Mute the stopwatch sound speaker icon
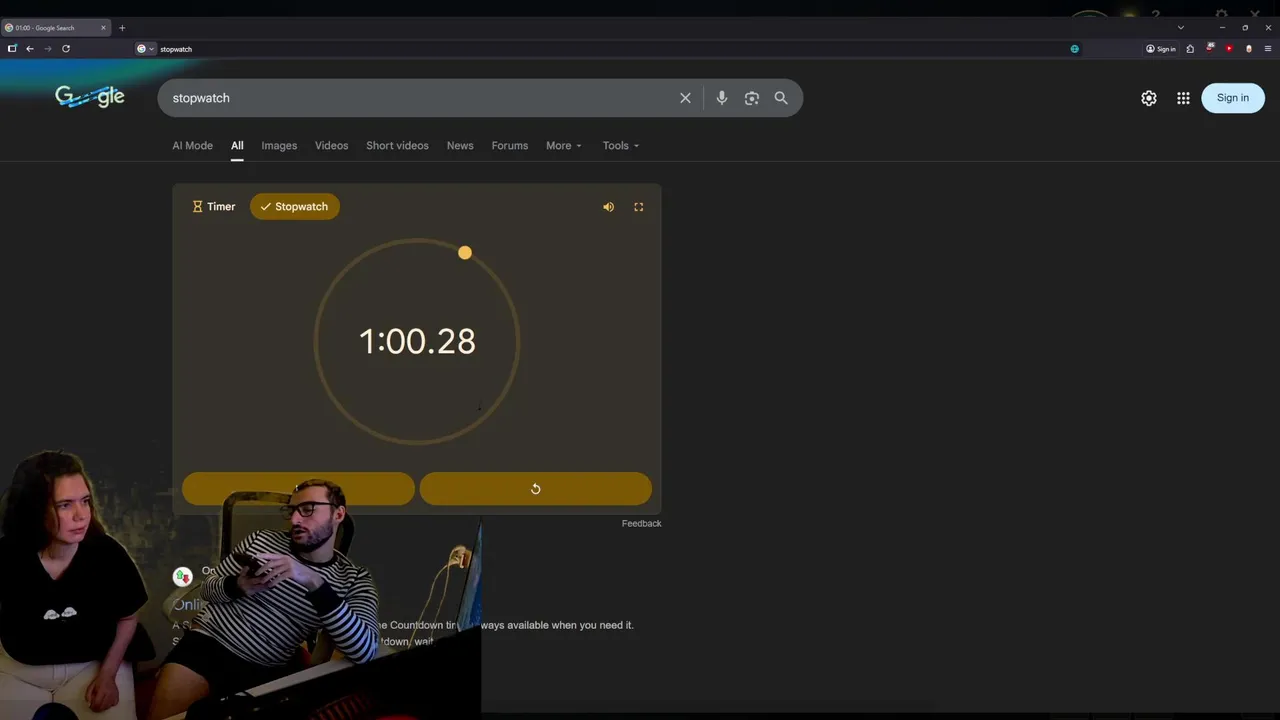This screenshot has height=720, width=1280. [x=608, y=207]
